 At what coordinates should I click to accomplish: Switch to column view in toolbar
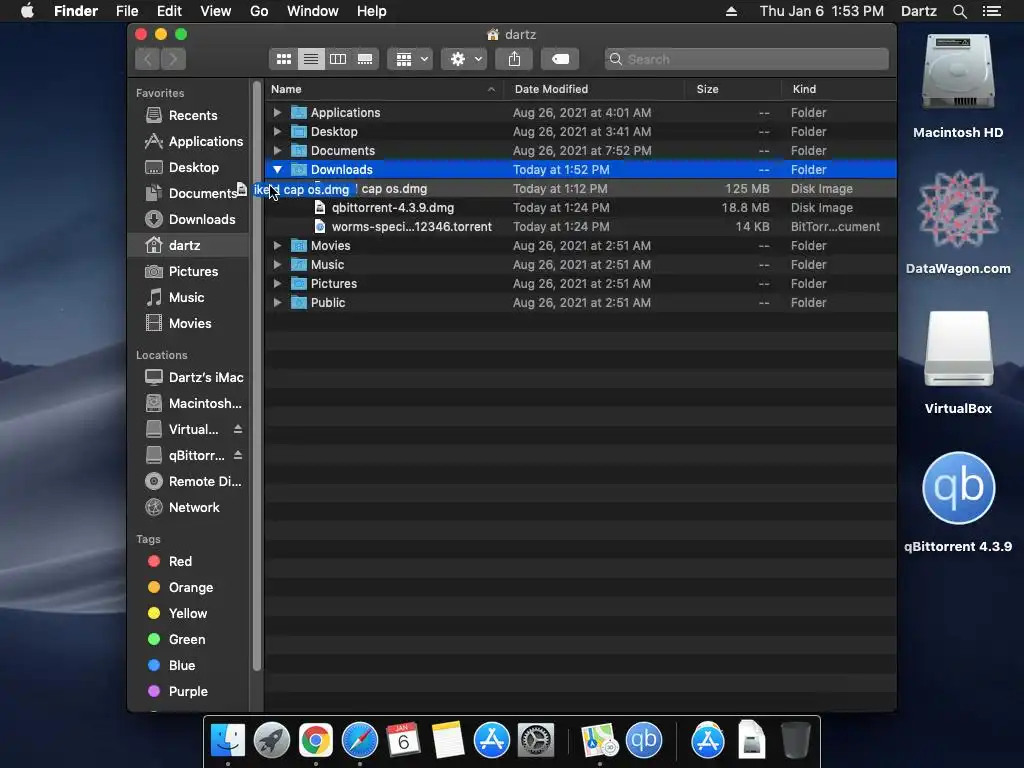click(338, 59)
